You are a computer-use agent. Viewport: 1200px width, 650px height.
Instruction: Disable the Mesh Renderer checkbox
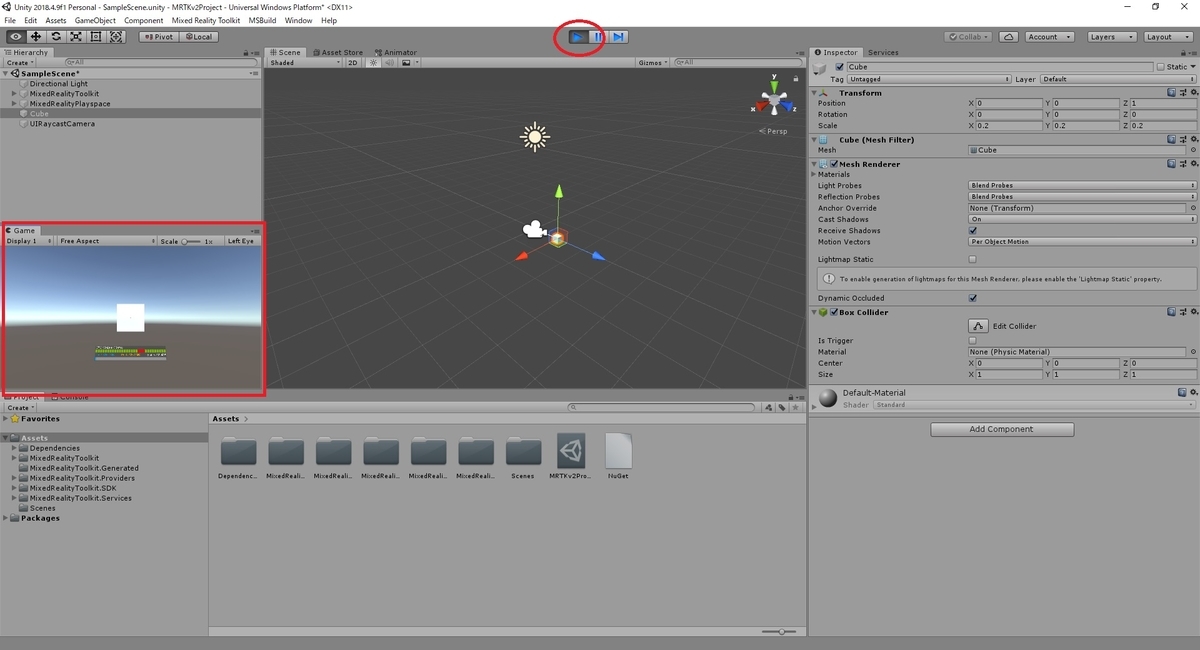[x=834, y=164]
